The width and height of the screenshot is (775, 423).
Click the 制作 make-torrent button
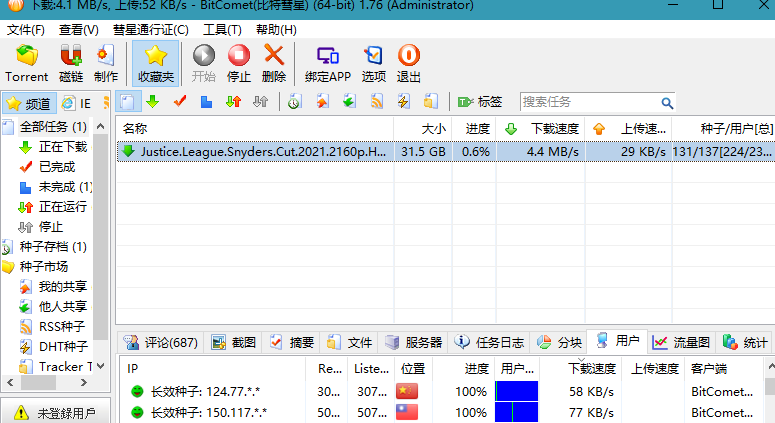(x=106, y=63)
